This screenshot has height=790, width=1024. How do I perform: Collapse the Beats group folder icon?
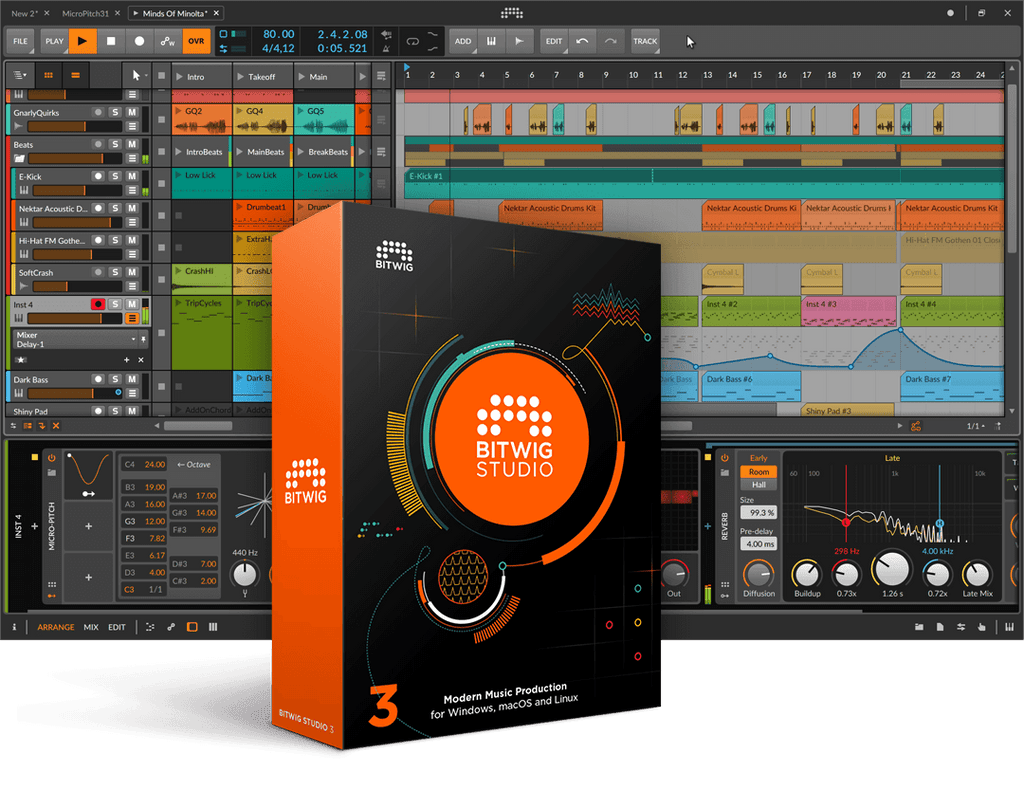[x=19, y=159]
